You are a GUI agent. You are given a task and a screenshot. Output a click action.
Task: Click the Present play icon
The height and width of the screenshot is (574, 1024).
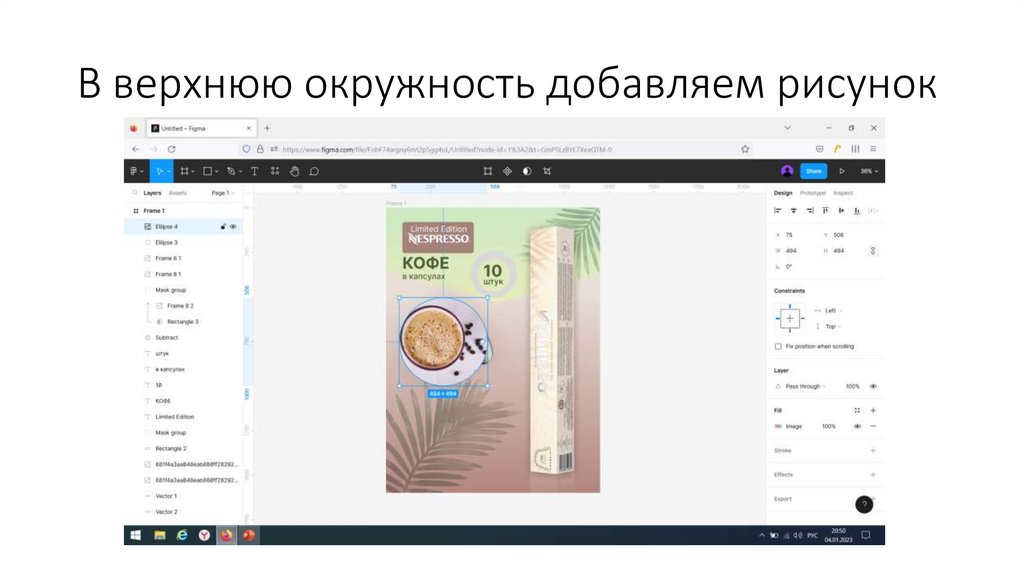[x=842, y=171]
